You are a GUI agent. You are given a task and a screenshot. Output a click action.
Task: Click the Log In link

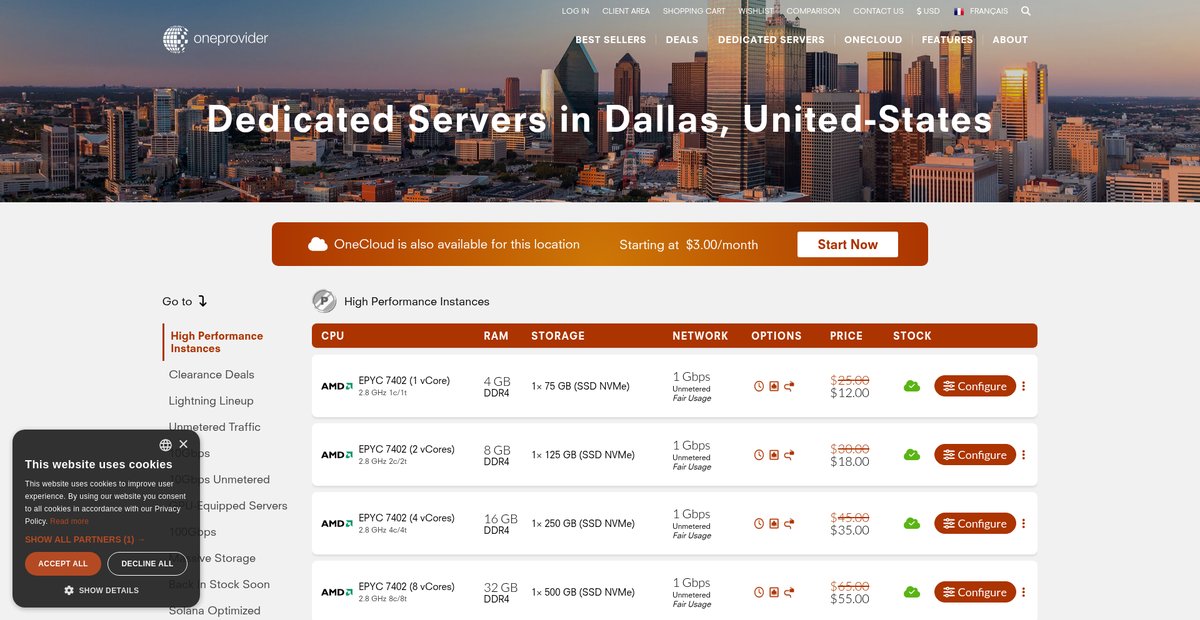575,11
